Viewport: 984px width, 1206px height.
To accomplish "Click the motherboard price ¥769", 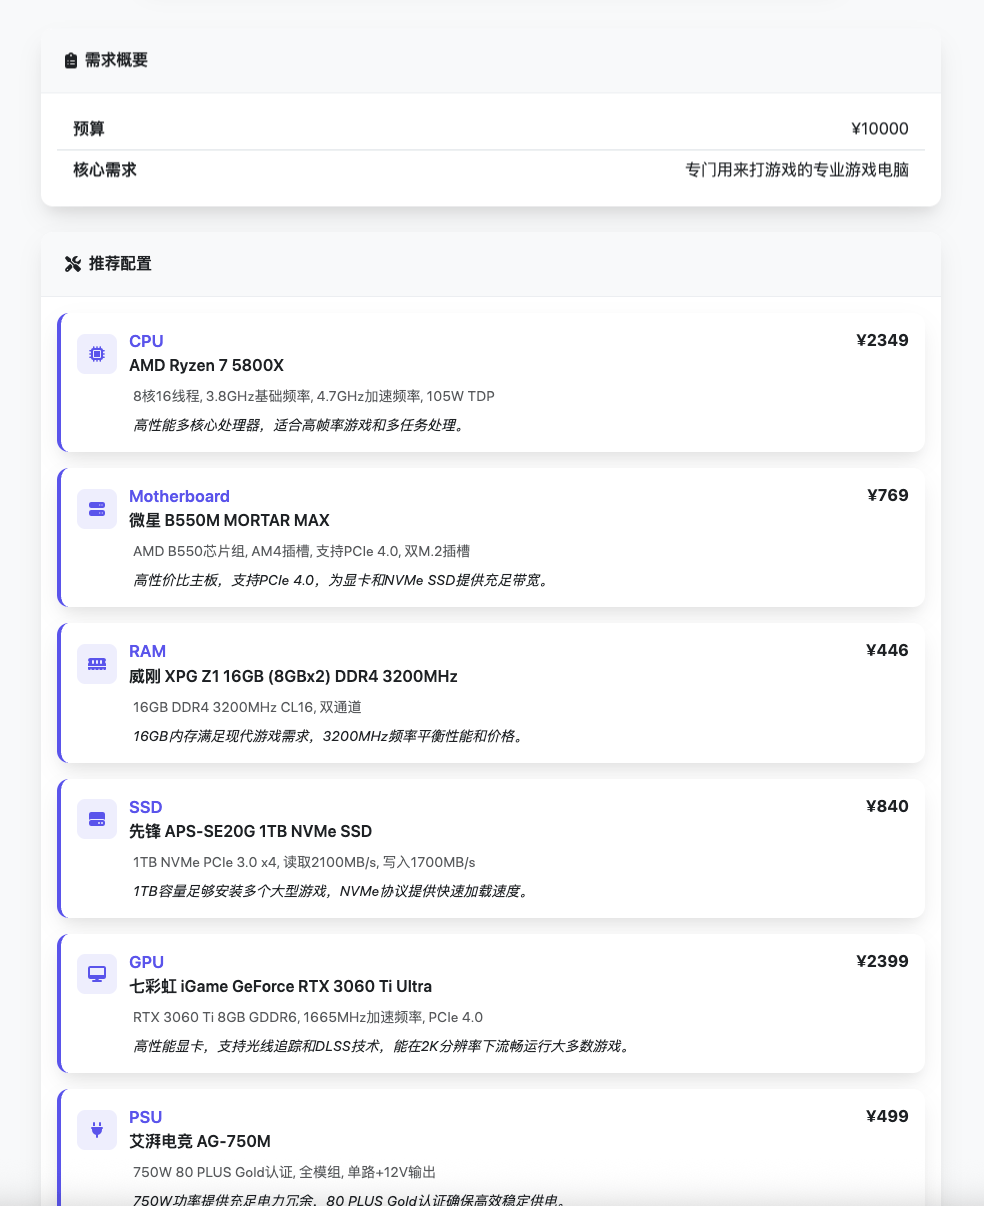I will pos(888,496).
